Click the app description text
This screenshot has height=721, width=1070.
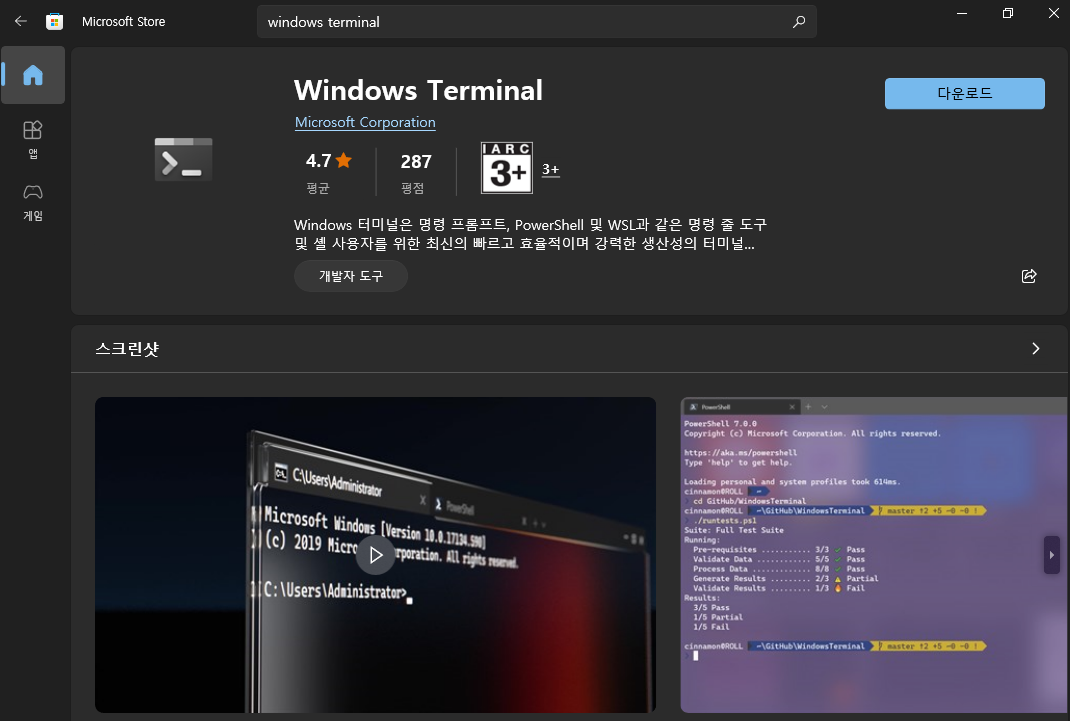[x=530, y=234]
